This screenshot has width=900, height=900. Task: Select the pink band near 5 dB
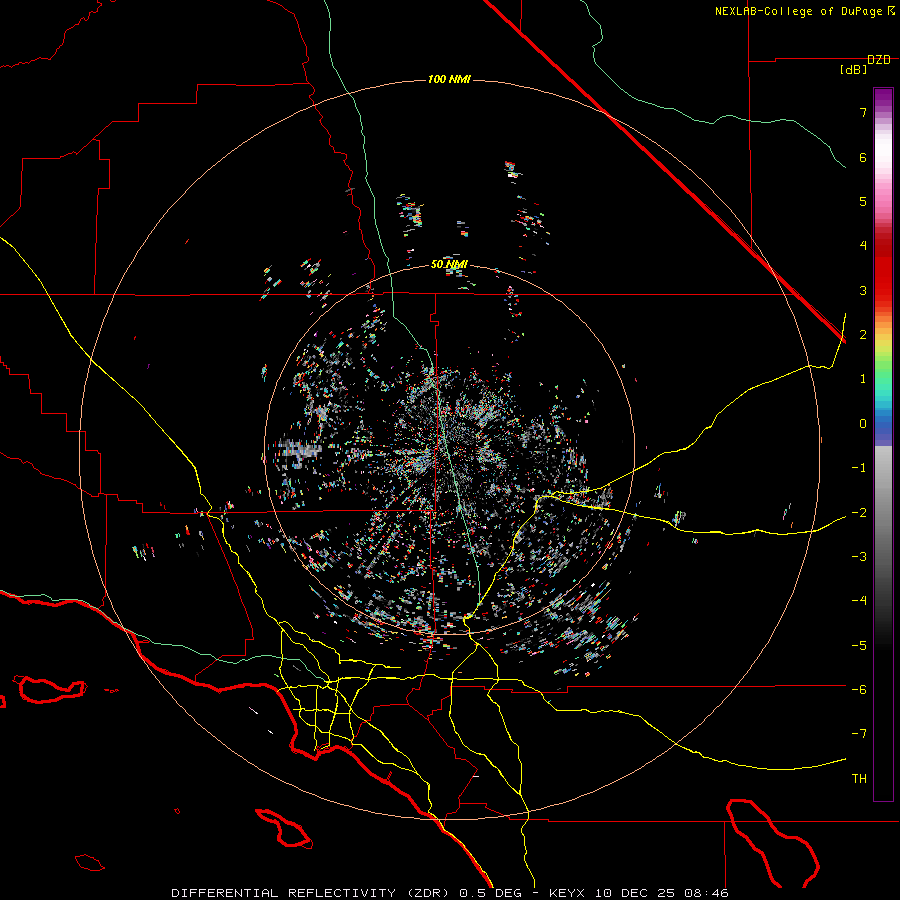(x=882, y=203)
